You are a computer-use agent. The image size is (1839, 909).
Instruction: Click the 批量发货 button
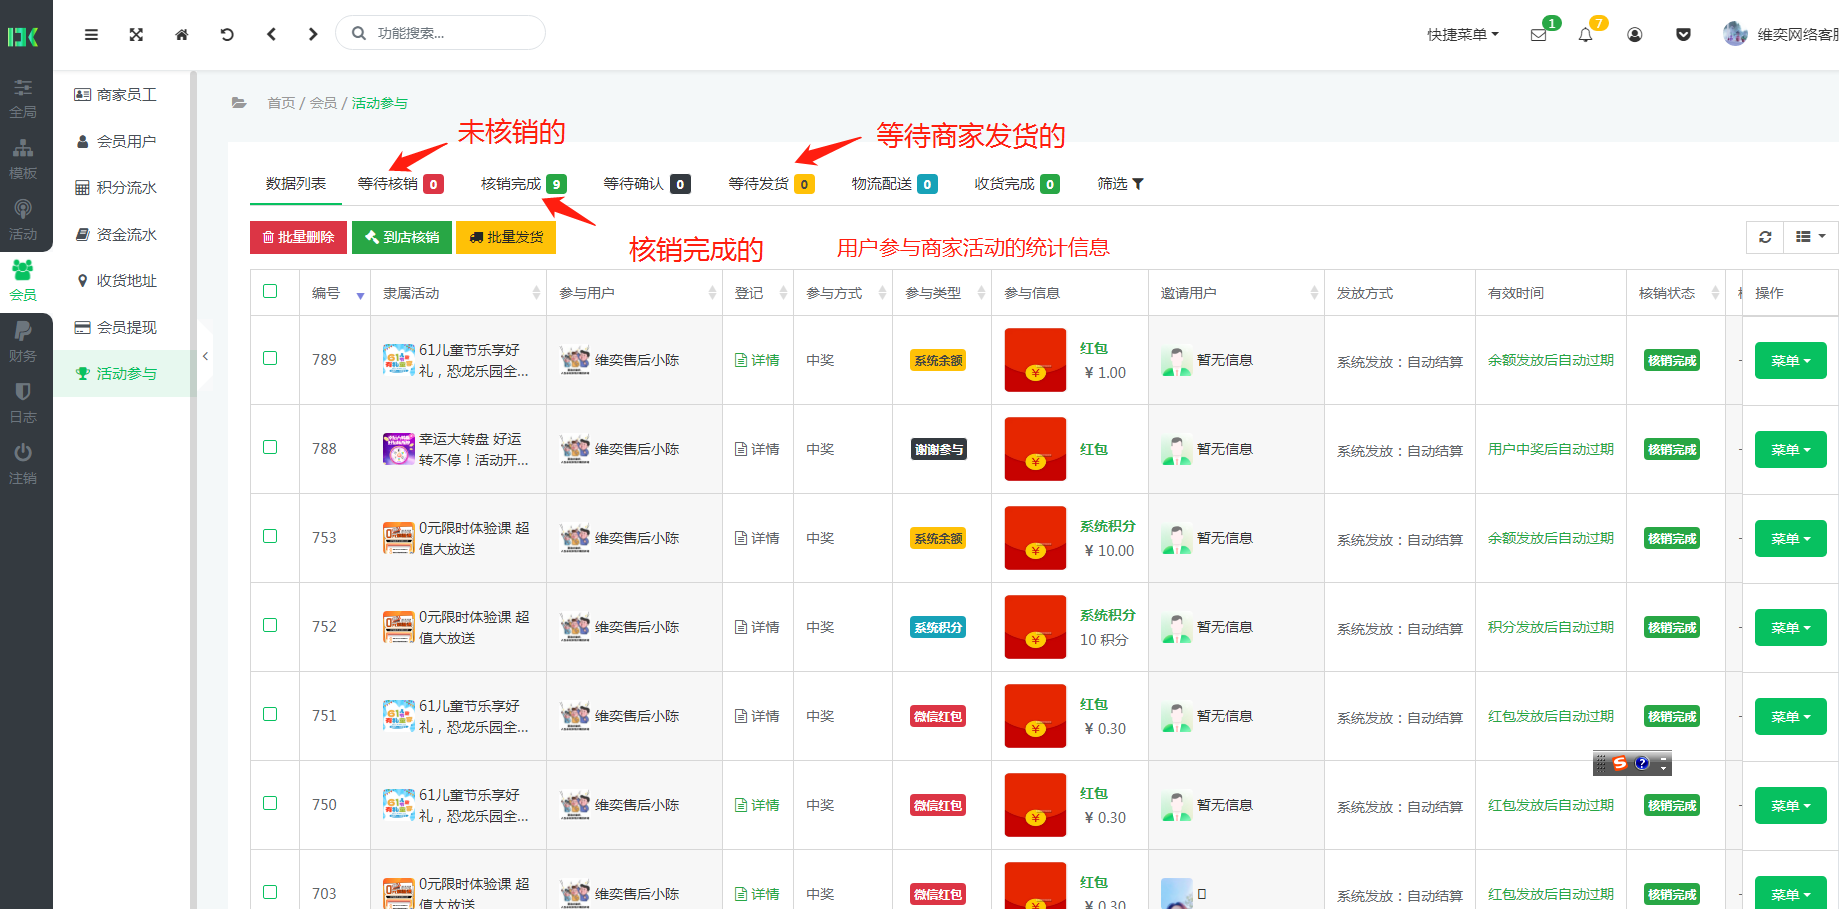point(506,237)
